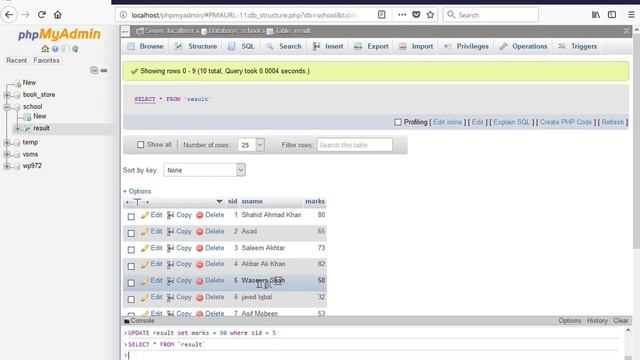Screen dimensions: 640x360
Task: Switch to Browse tab
Action: (146, 47)
